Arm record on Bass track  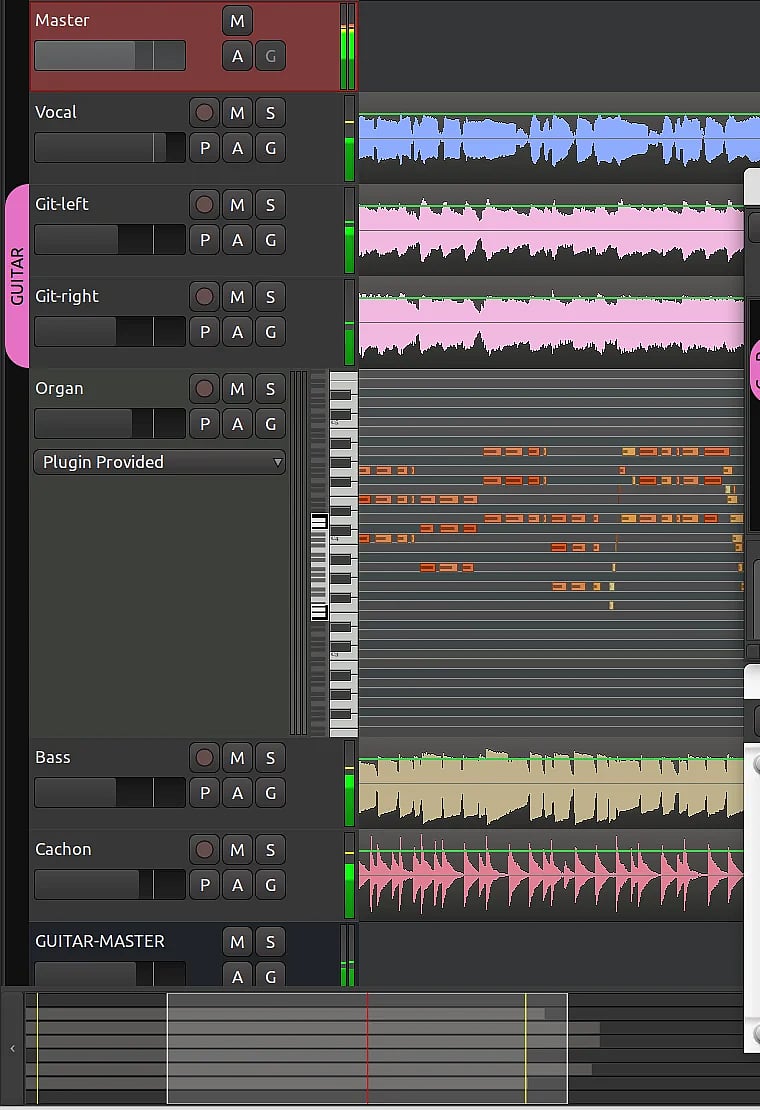tap(204, 757)
